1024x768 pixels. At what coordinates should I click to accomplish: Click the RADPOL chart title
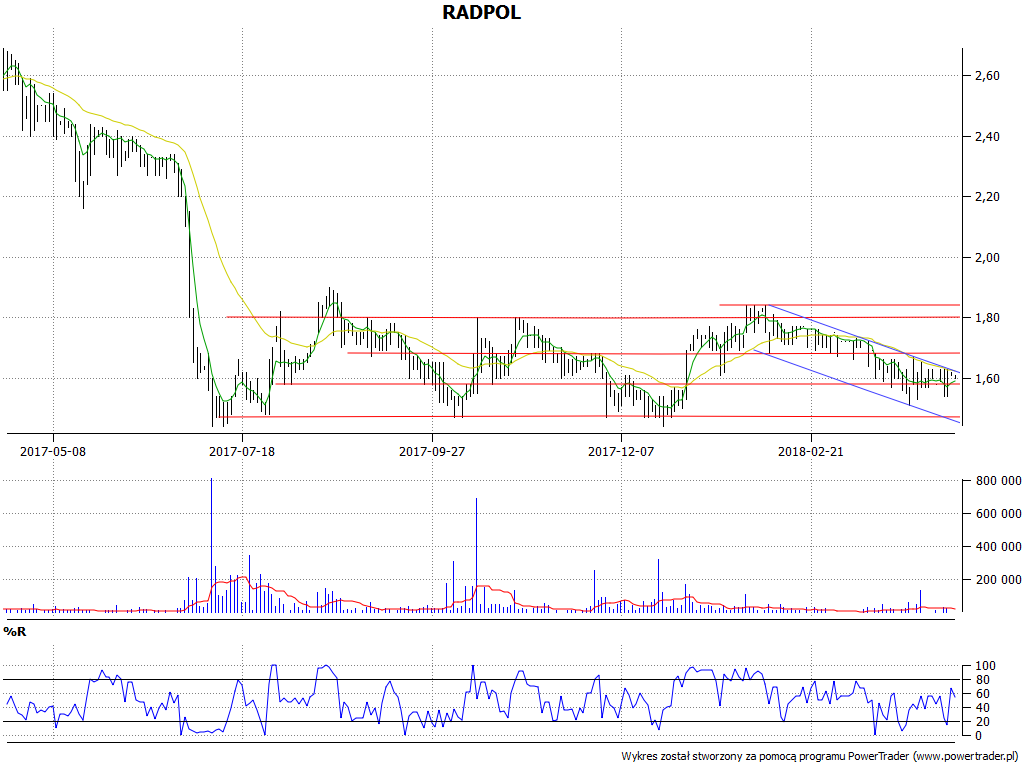(x=481, y=12)
